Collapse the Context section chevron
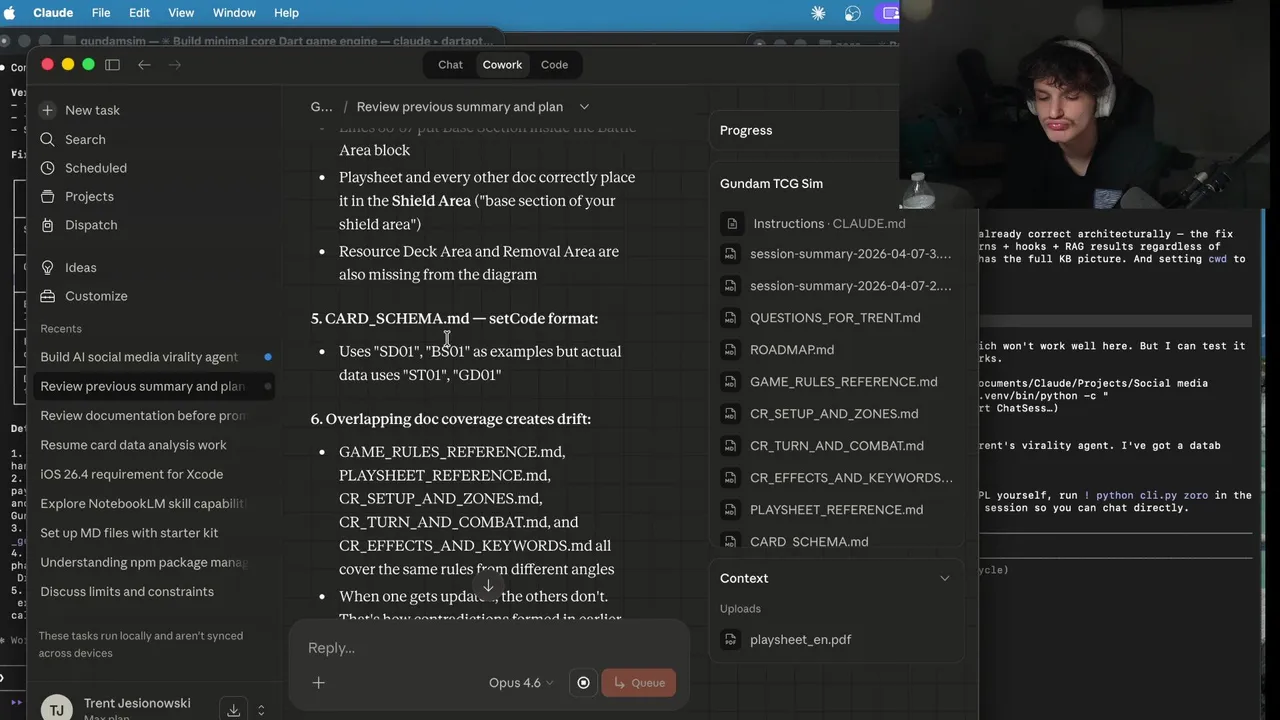 [x=944, y=578]
